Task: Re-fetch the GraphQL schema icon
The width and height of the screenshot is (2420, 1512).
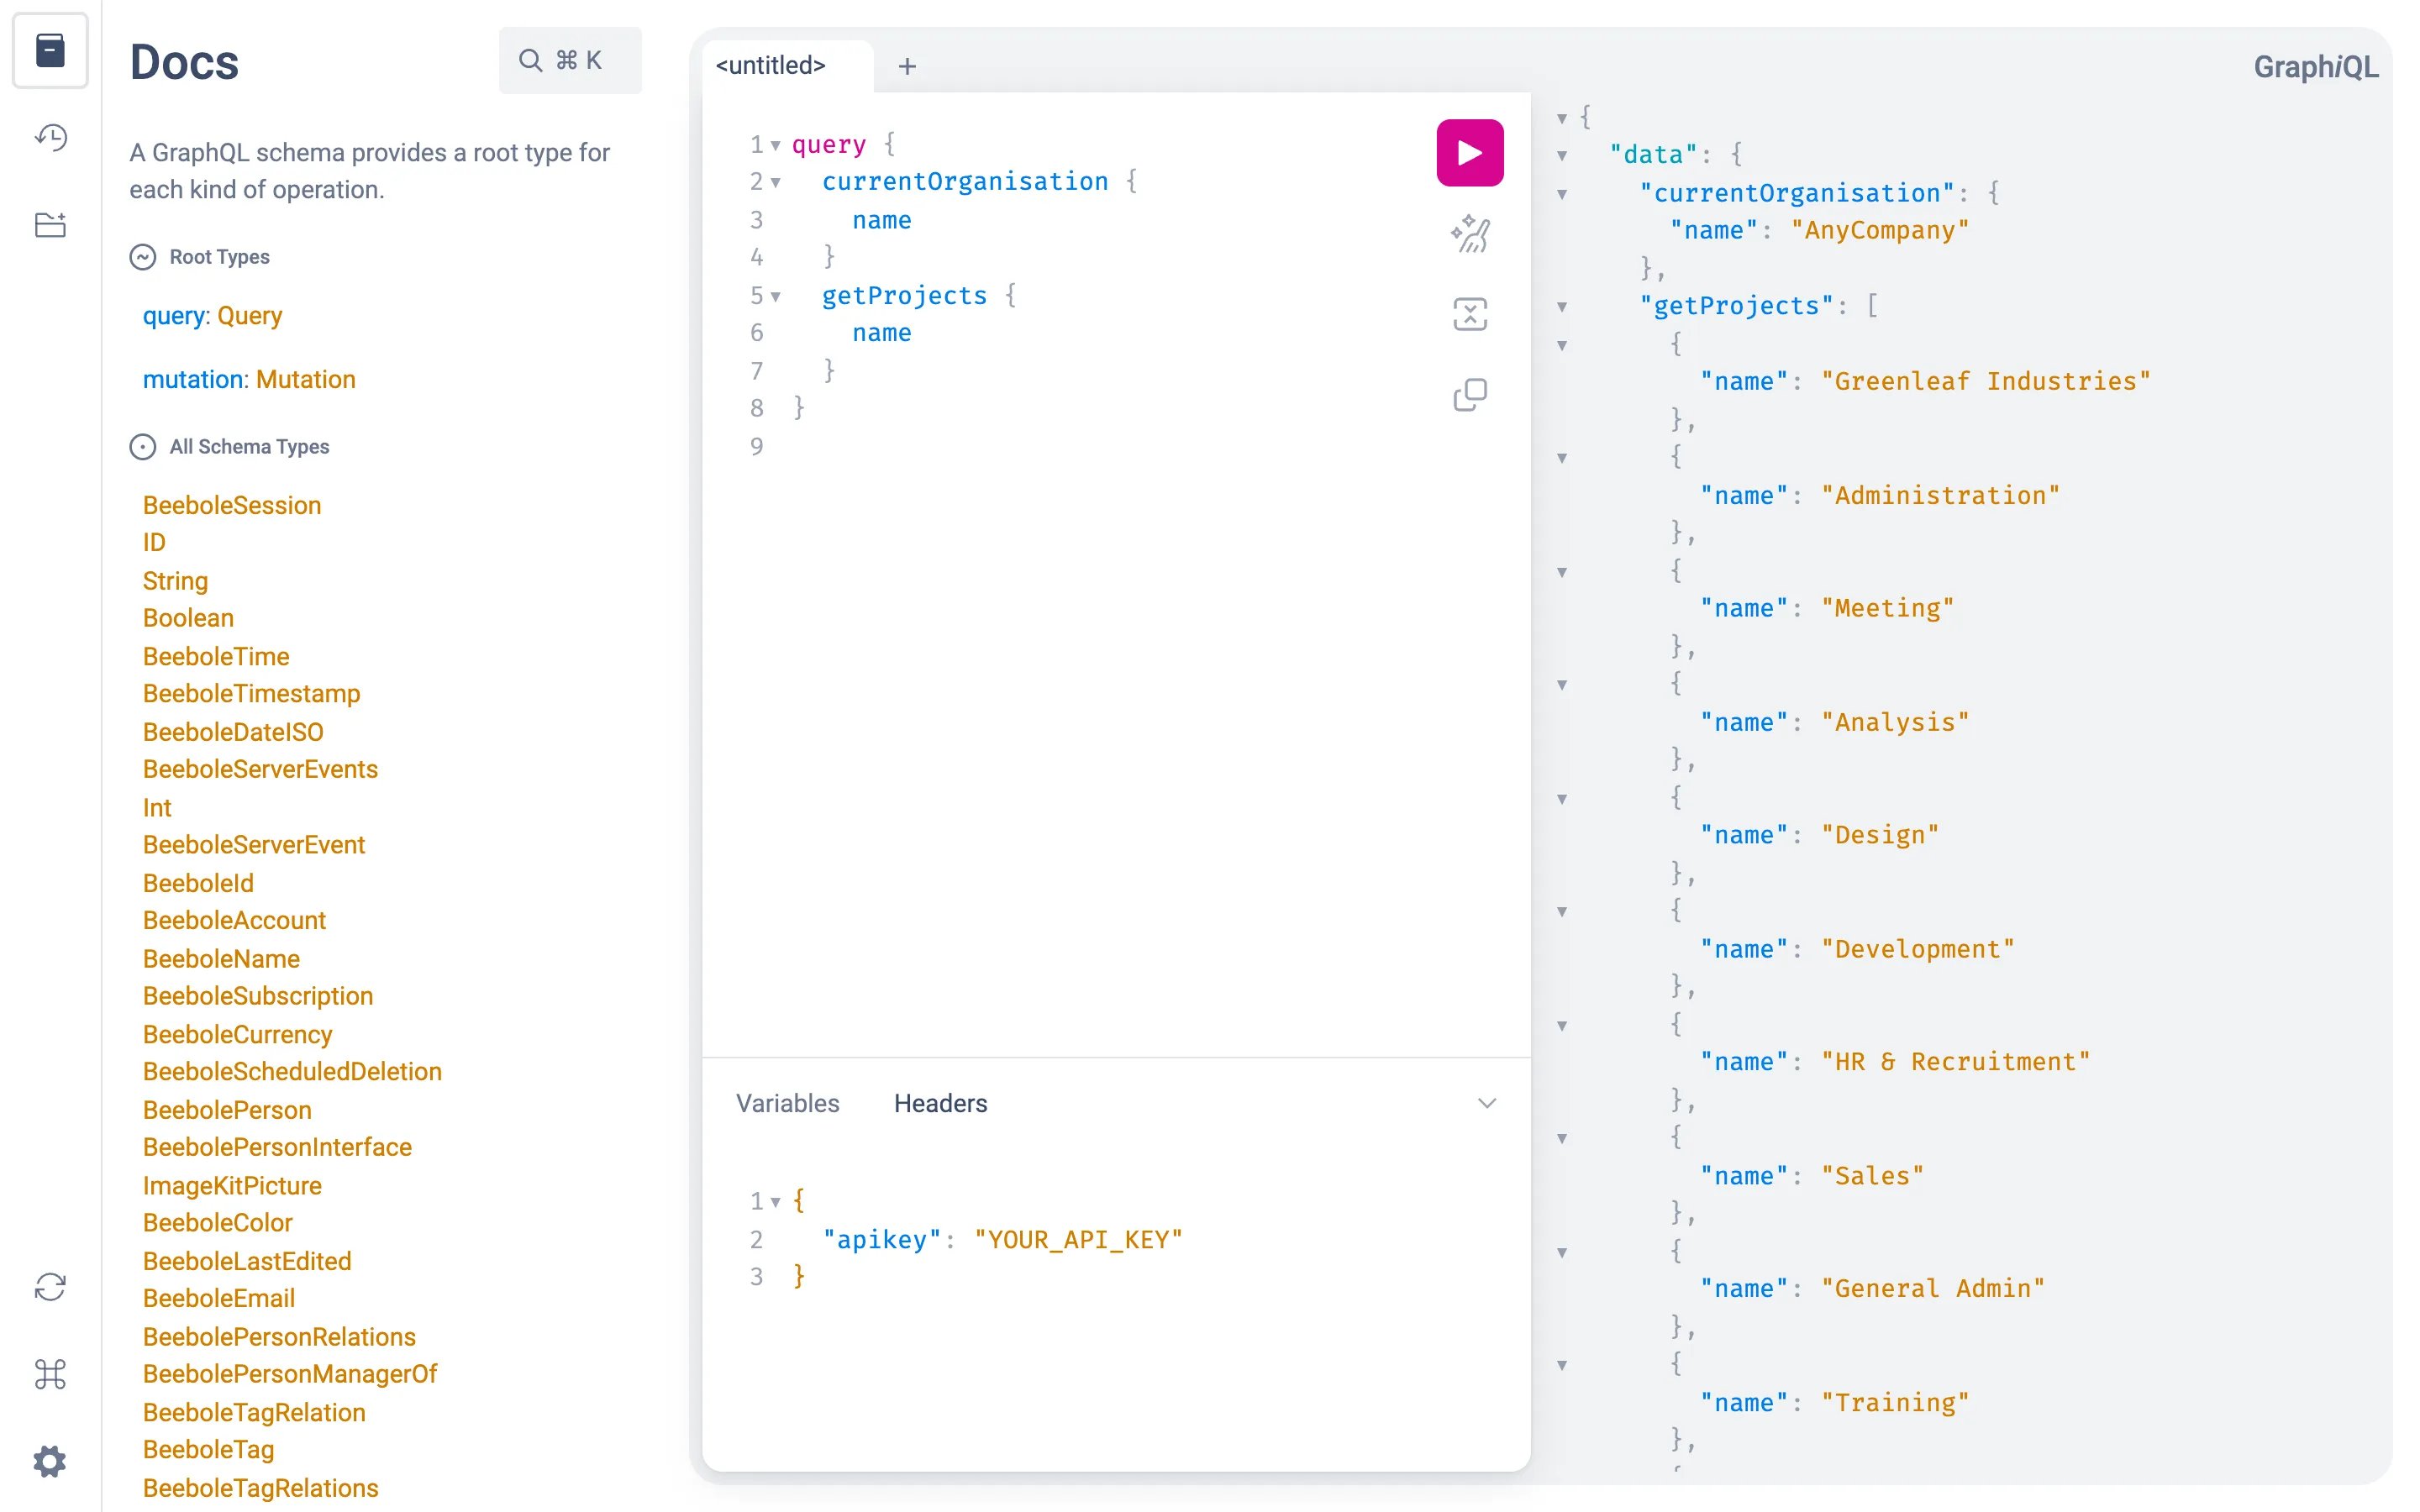Action: [x=50, y=1286]
